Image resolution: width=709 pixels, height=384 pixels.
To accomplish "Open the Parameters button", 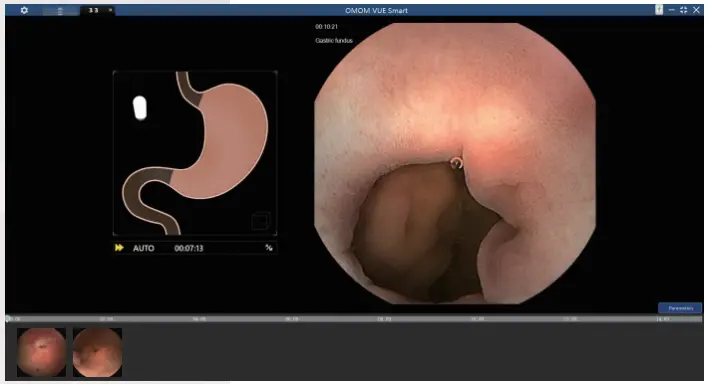I will (x=680, y=308).
